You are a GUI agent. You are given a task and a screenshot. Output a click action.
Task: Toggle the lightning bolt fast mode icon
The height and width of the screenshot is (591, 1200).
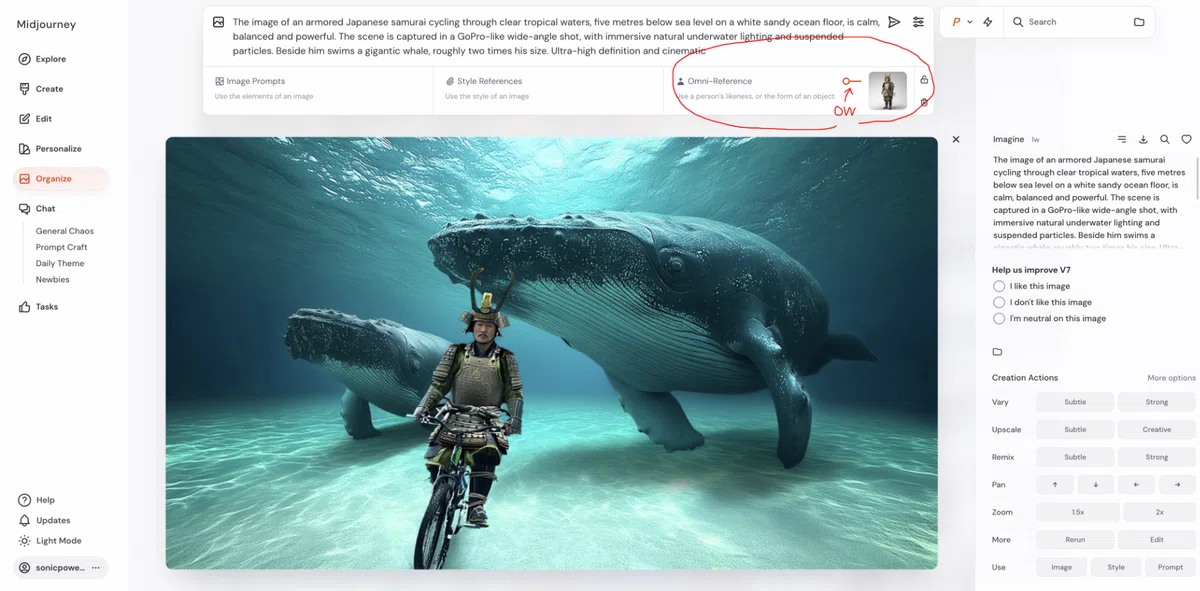[988, 22]
